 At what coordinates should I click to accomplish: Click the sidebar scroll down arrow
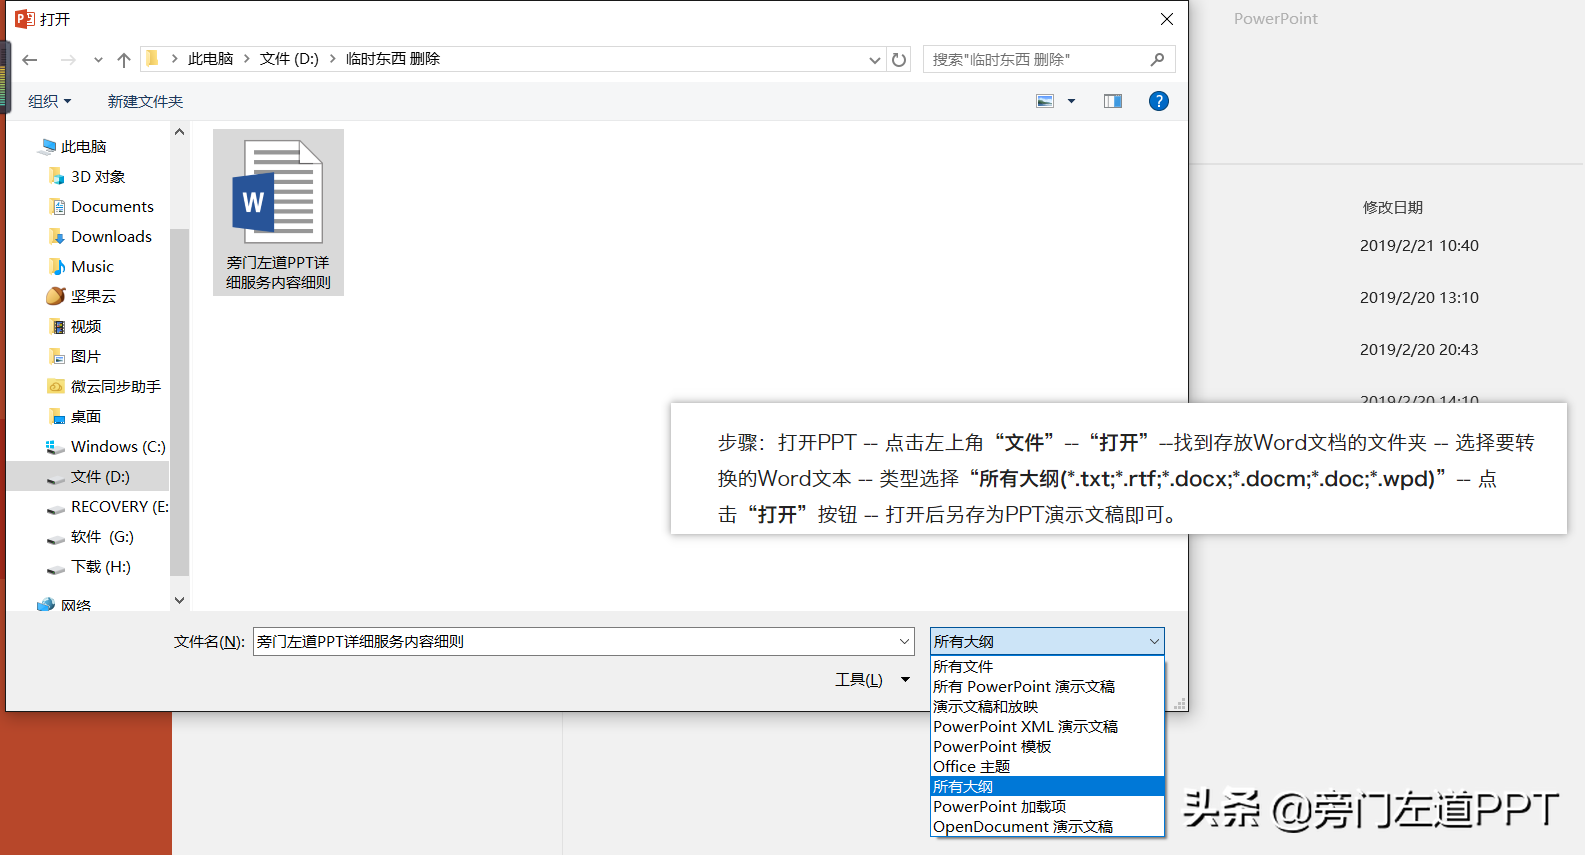point(180,600)
